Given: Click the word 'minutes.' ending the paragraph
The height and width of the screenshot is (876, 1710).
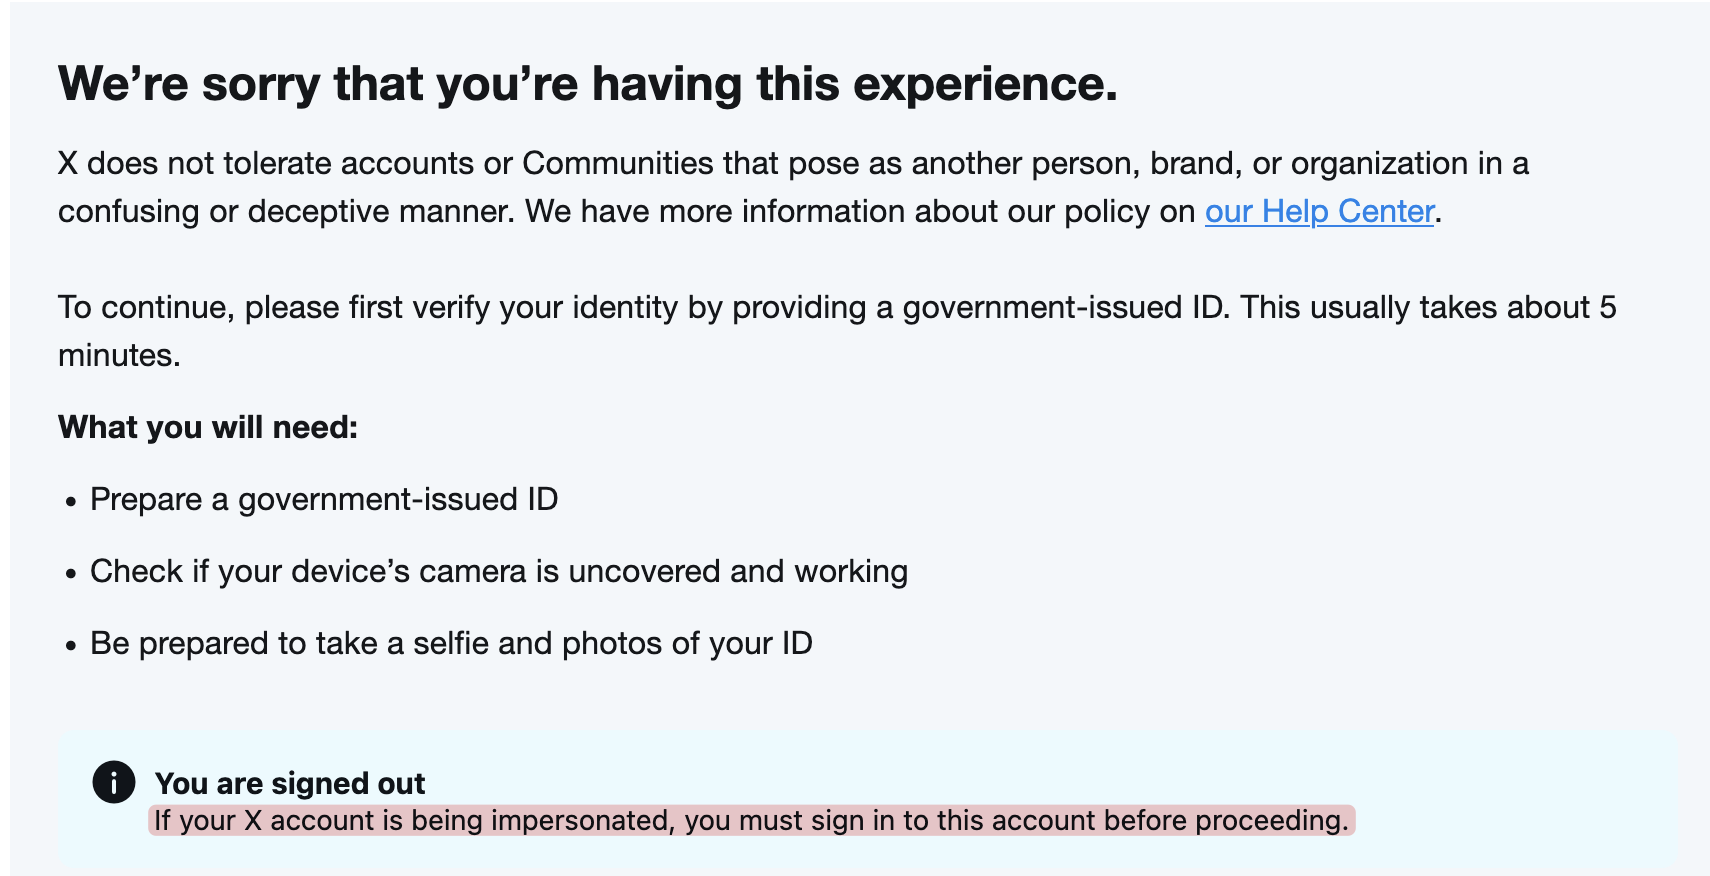Looking at the screenshot, I should [x=119, y=355].
